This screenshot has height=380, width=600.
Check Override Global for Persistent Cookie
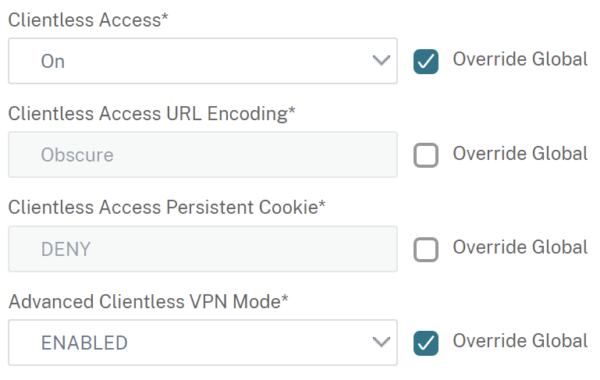426,249
